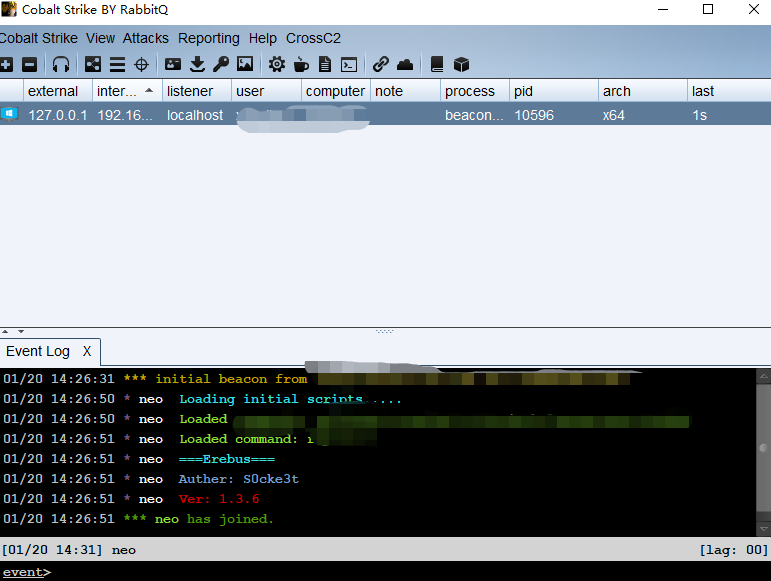This screenshot has height=581, width=771.
Task: Click the headphones Listeners icon
Action: coord(62,65)
